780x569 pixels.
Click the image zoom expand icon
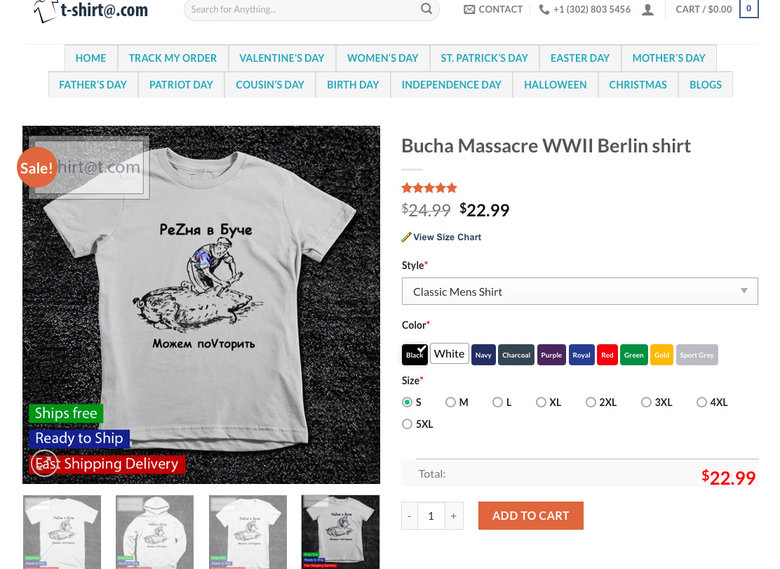tap(44, 463)
